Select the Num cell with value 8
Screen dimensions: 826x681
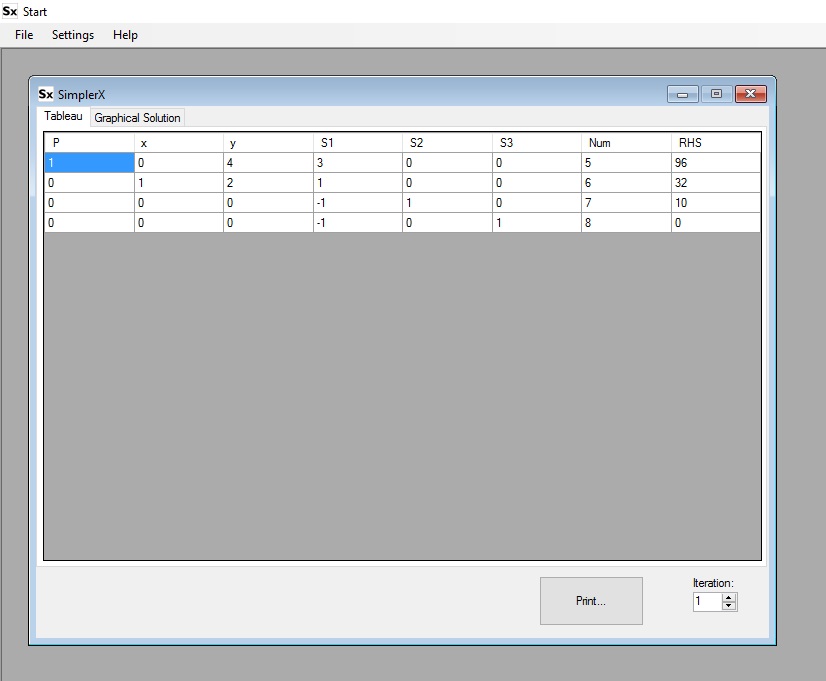626,223
